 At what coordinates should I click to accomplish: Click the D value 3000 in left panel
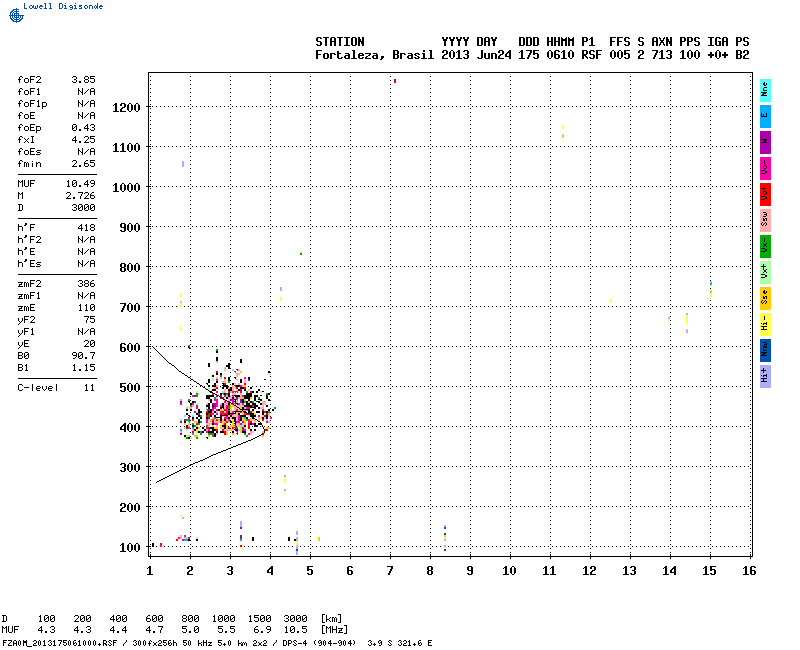tap(83, 208)
